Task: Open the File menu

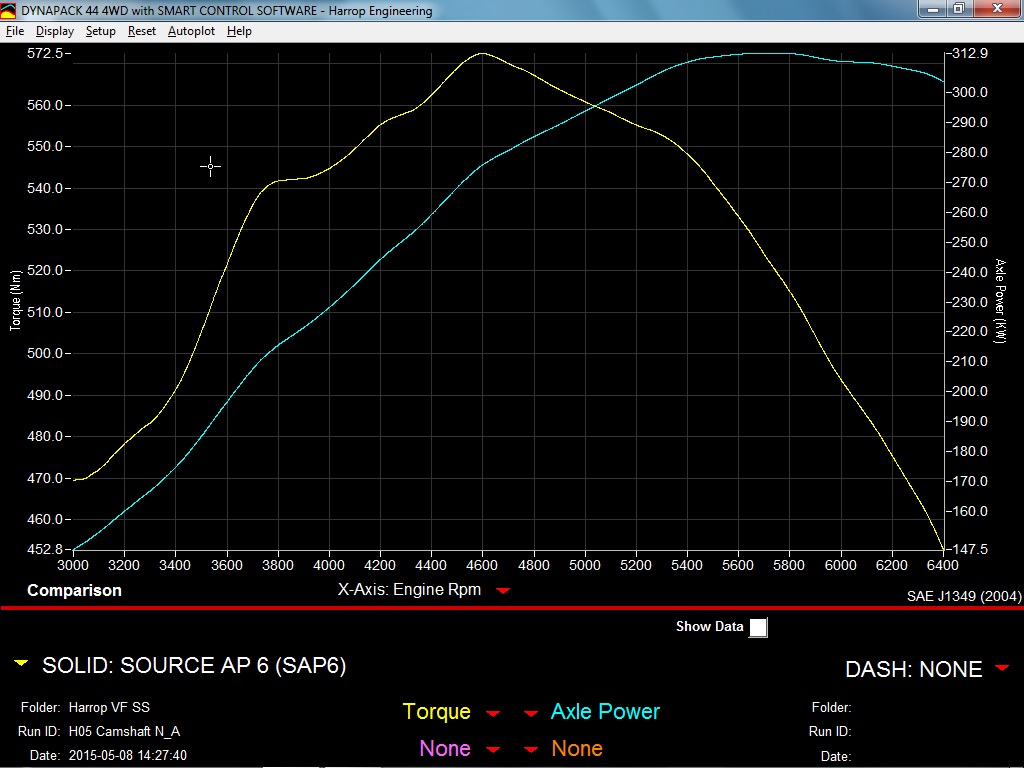Action: tap(15, 31)
